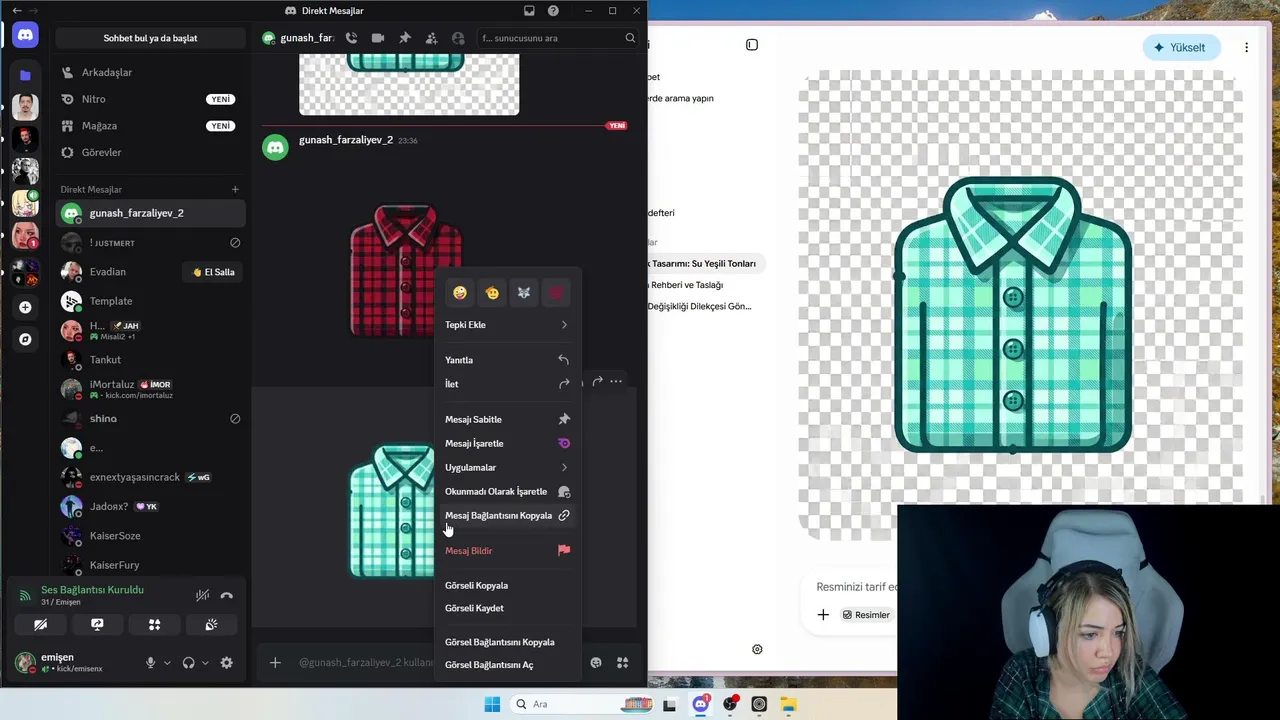The height and width of the screenshot is (720, 1280).
Task: Expand the Tepki Ekle submenu
Action: tap(507, 325)
